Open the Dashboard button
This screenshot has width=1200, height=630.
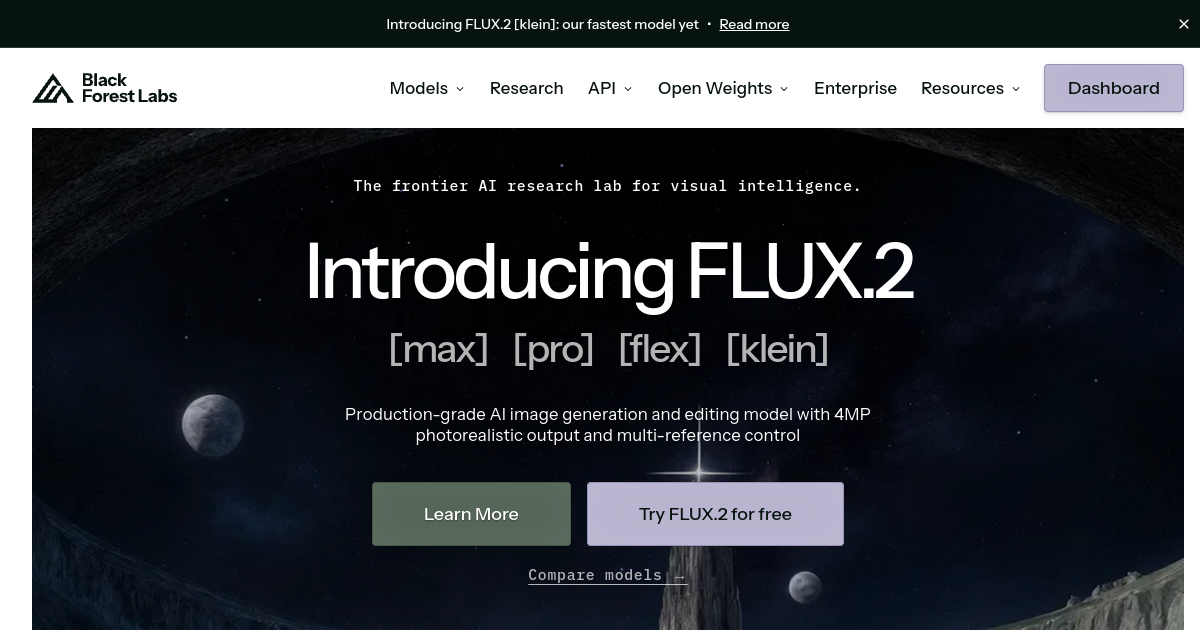tap(1114, 88)
